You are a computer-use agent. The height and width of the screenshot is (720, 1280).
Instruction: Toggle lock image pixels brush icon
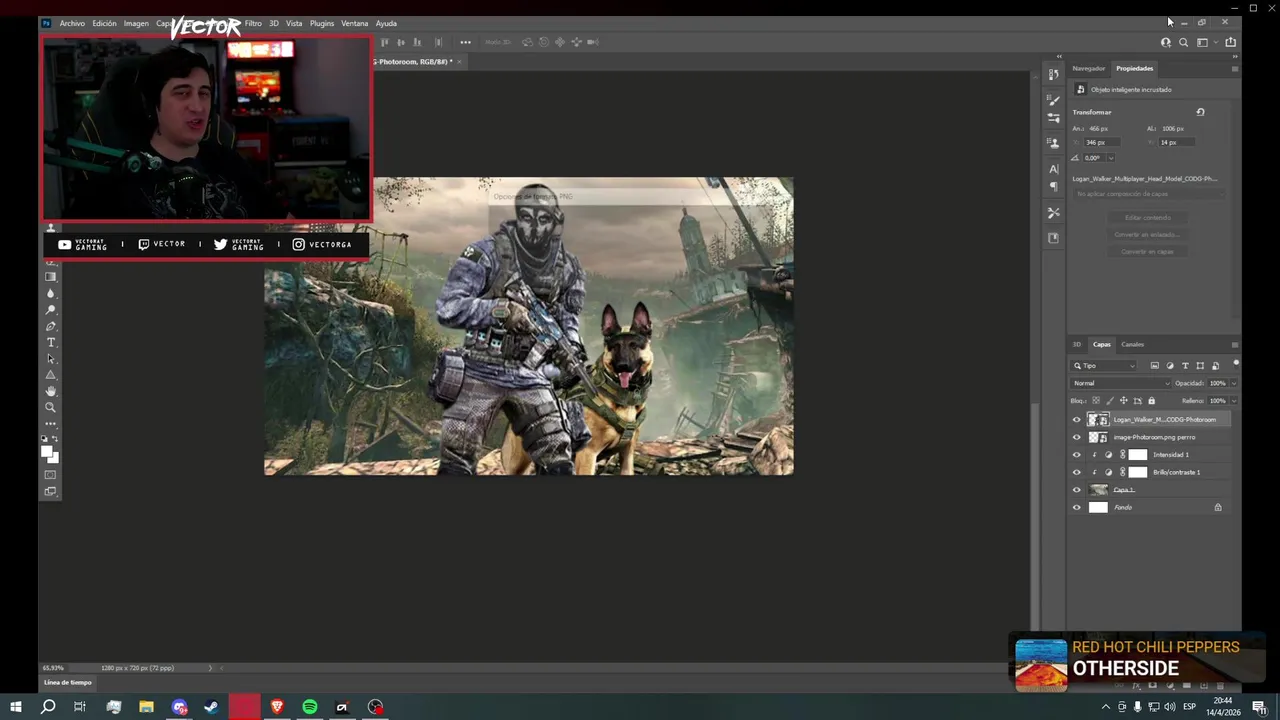[x=1110, y=401]
